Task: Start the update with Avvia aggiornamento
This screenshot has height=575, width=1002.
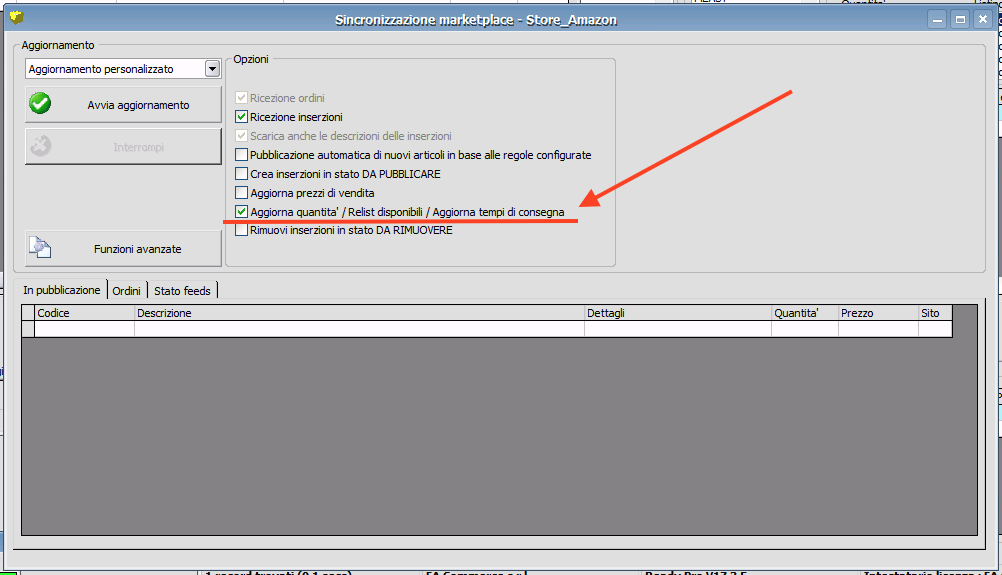Action: point(123,105)
